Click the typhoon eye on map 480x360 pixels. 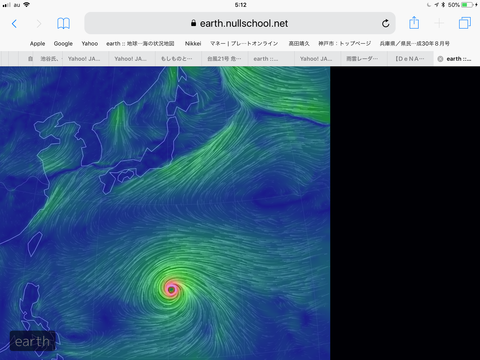click(171, 290)
